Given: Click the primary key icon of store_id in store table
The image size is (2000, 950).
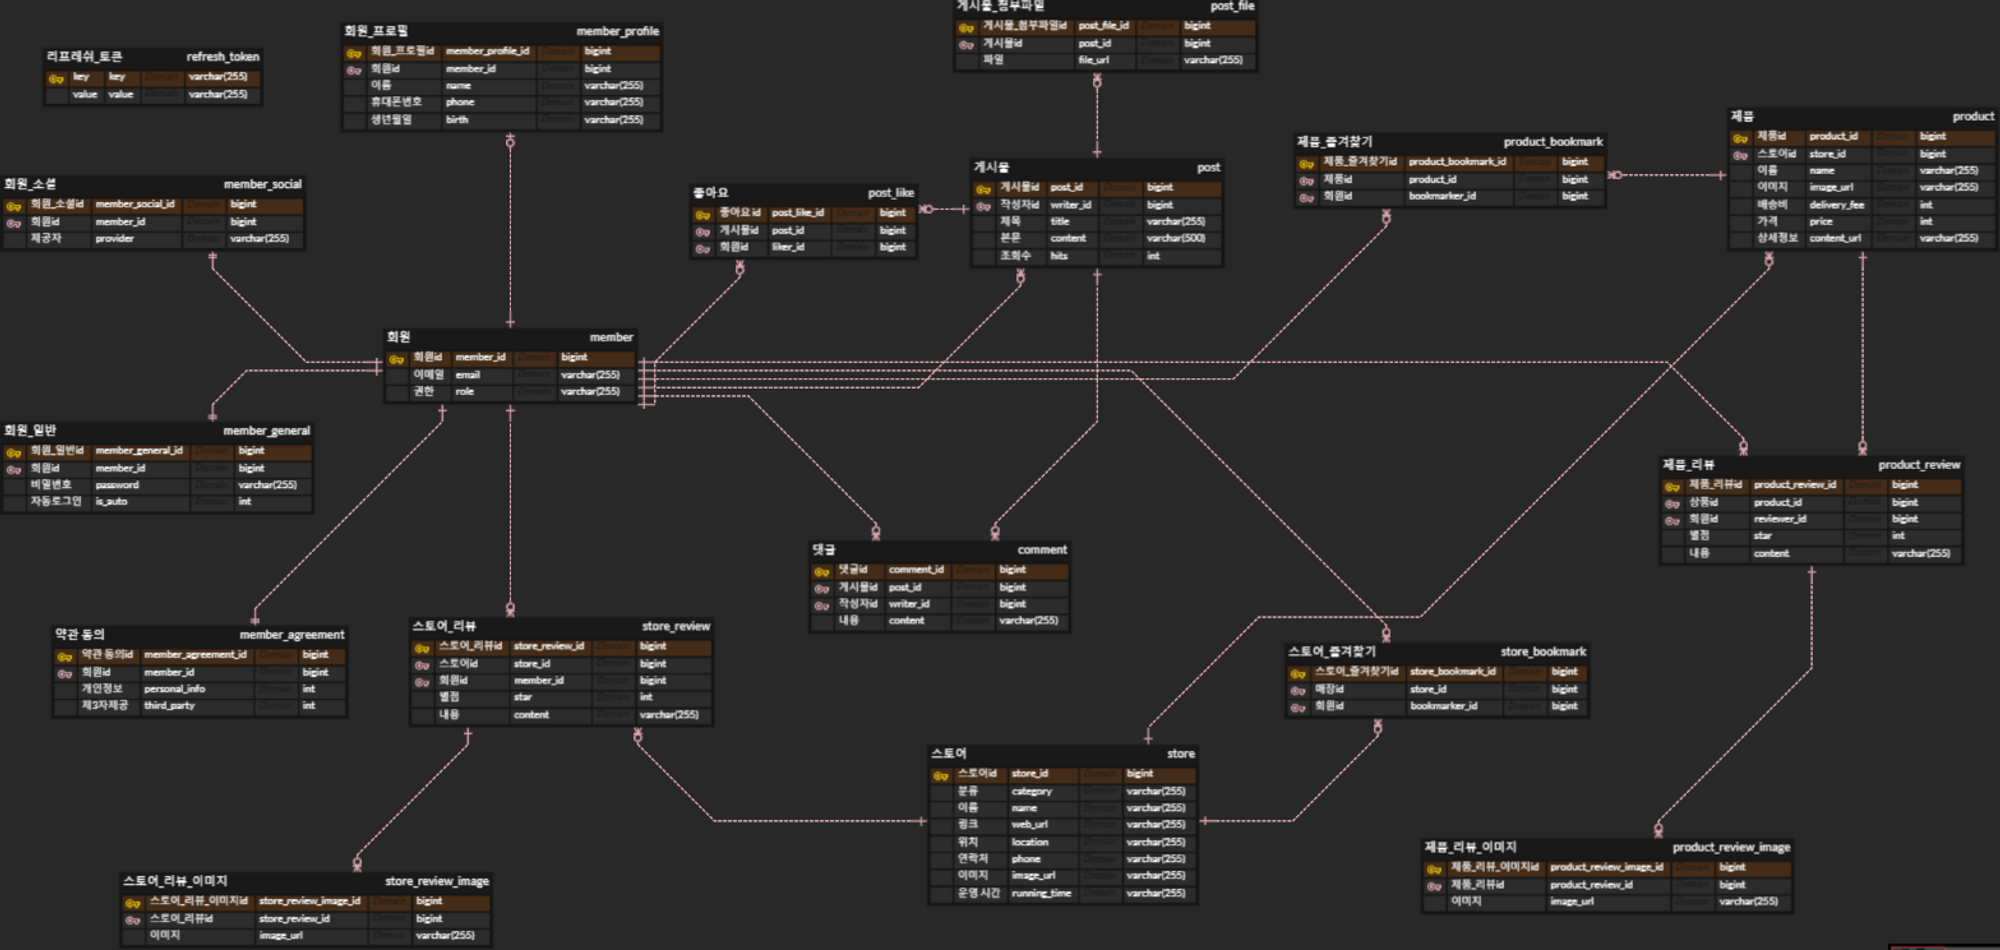Looking at the screenshot, I should (x=941, y=775).
